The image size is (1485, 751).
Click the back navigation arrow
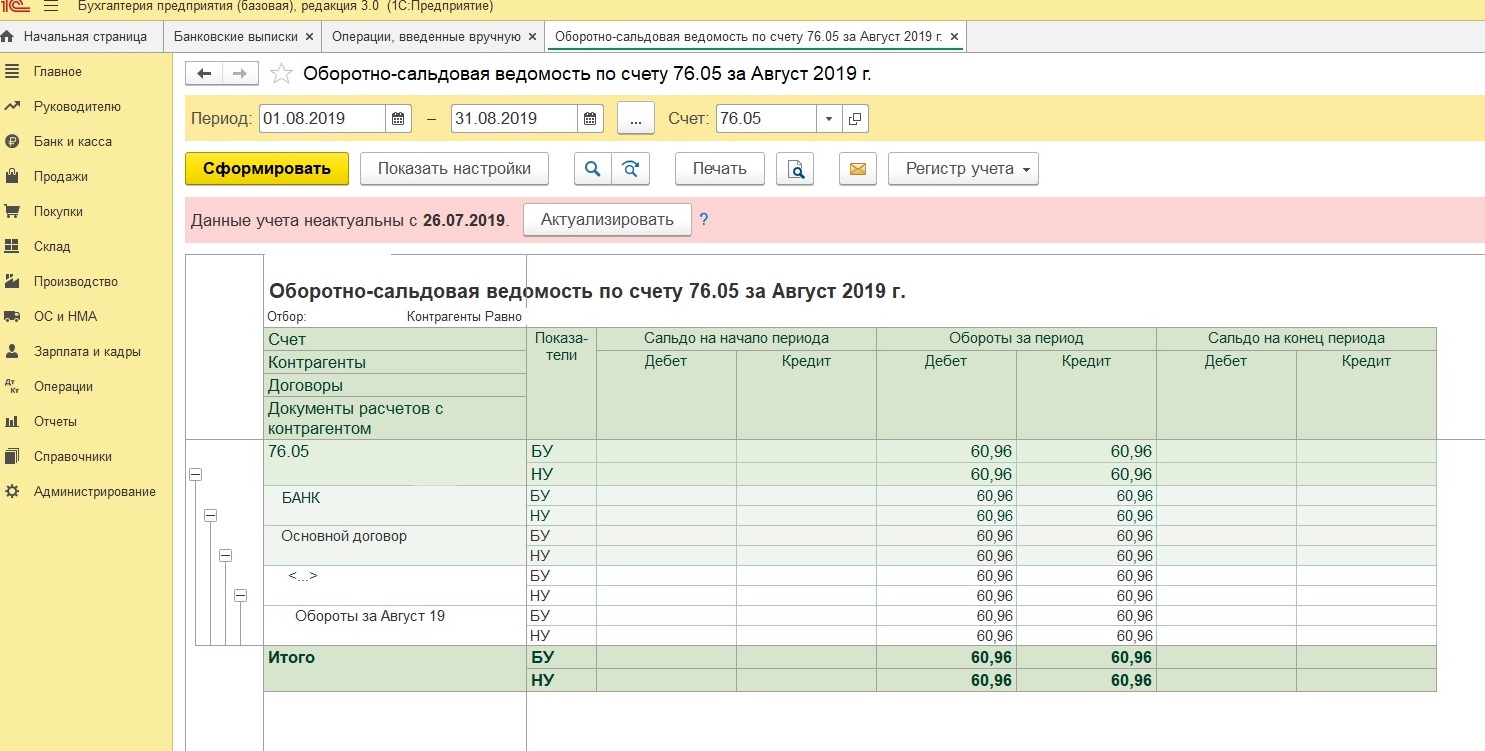coord(205,74)
